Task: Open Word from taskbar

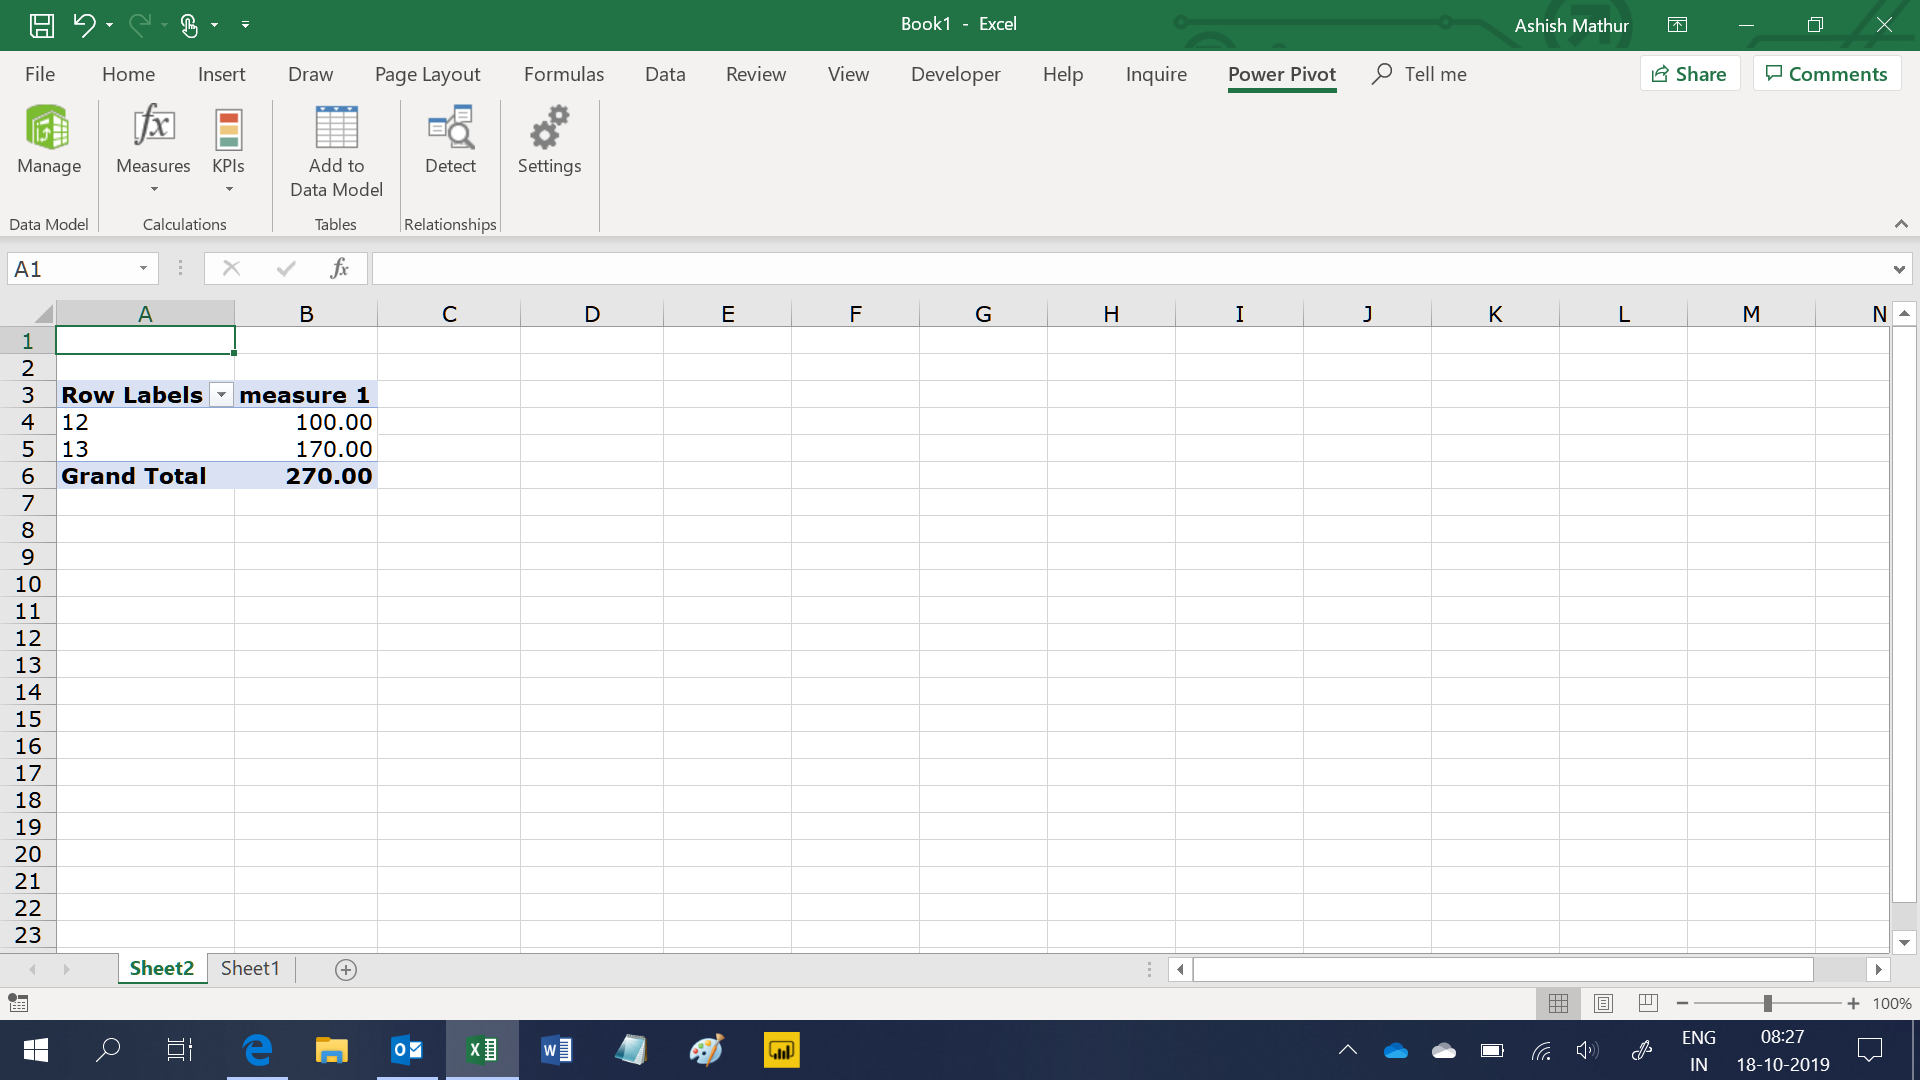Action: click(556, 1050)
